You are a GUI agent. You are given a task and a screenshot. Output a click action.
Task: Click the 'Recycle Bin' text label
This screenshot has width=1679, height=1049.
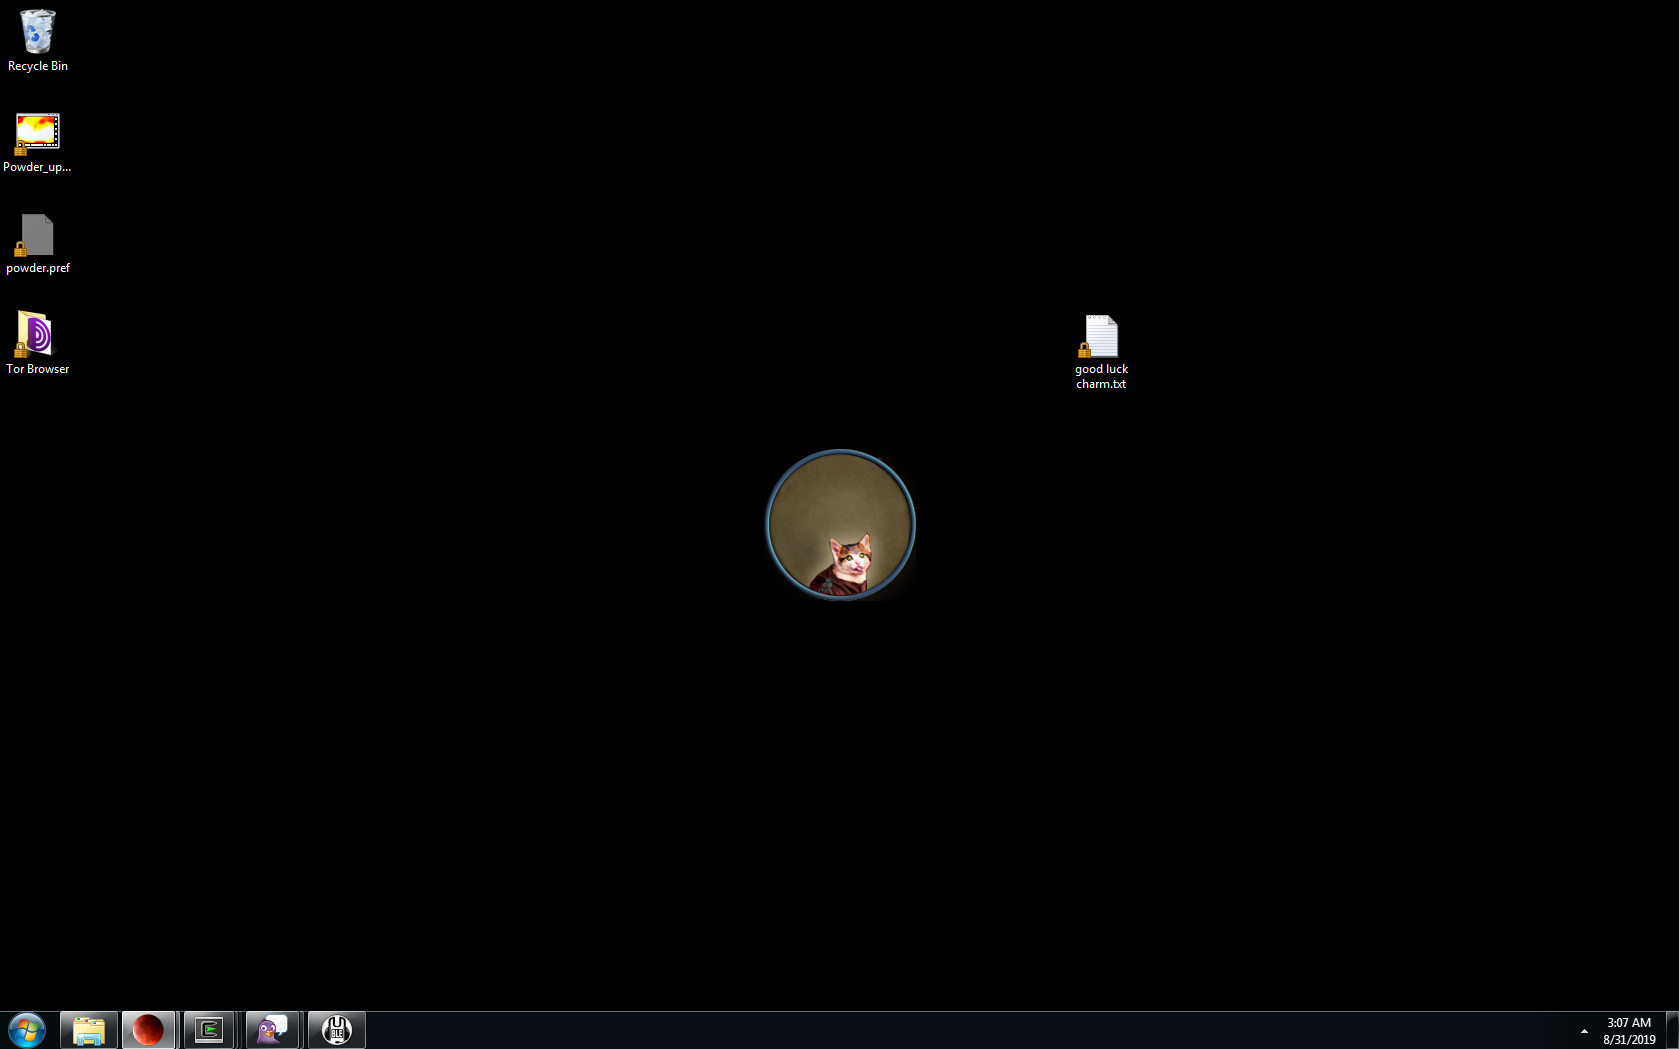click(38, 66)
